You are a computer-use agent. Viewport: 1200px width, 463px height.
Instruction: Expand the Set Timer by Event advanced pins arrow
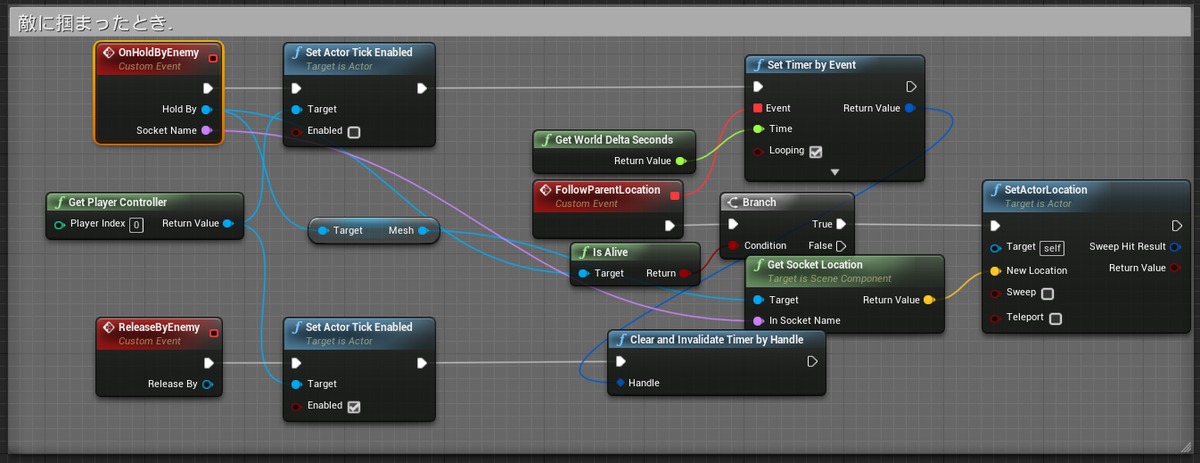point(835,172)
